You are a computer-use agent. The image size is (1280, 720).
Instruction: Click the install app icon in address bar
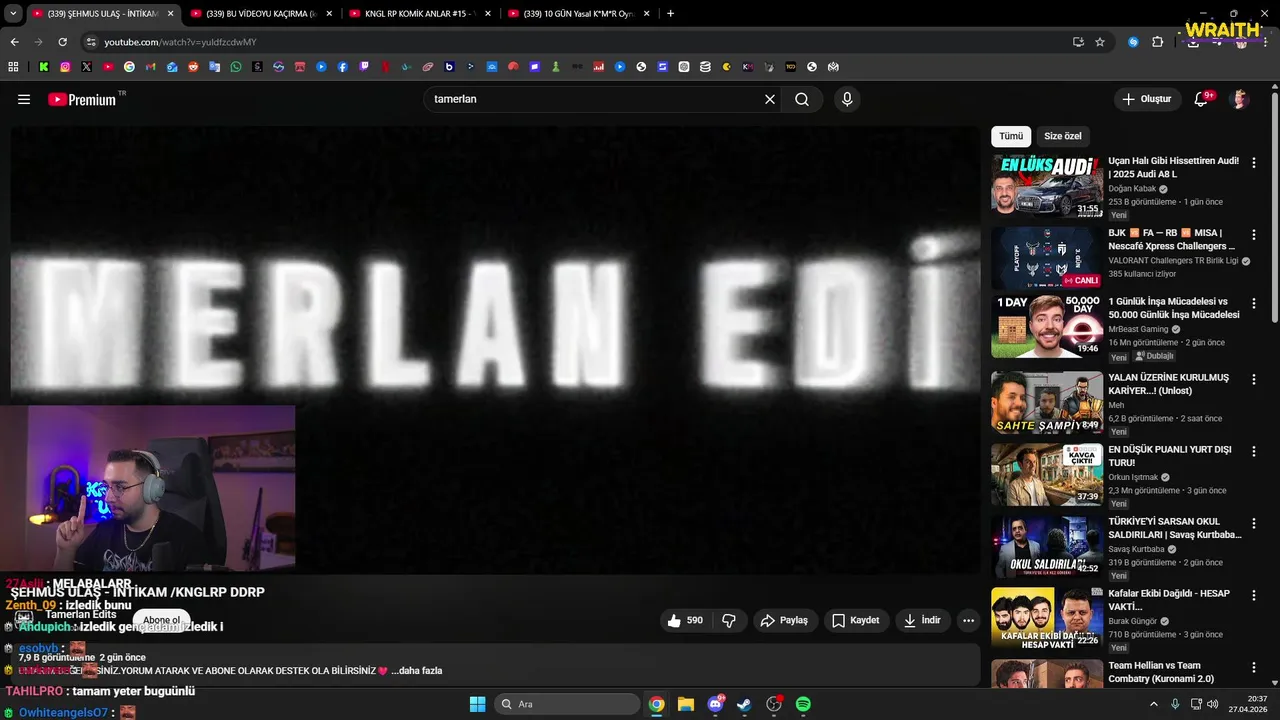pos(1078,42)
